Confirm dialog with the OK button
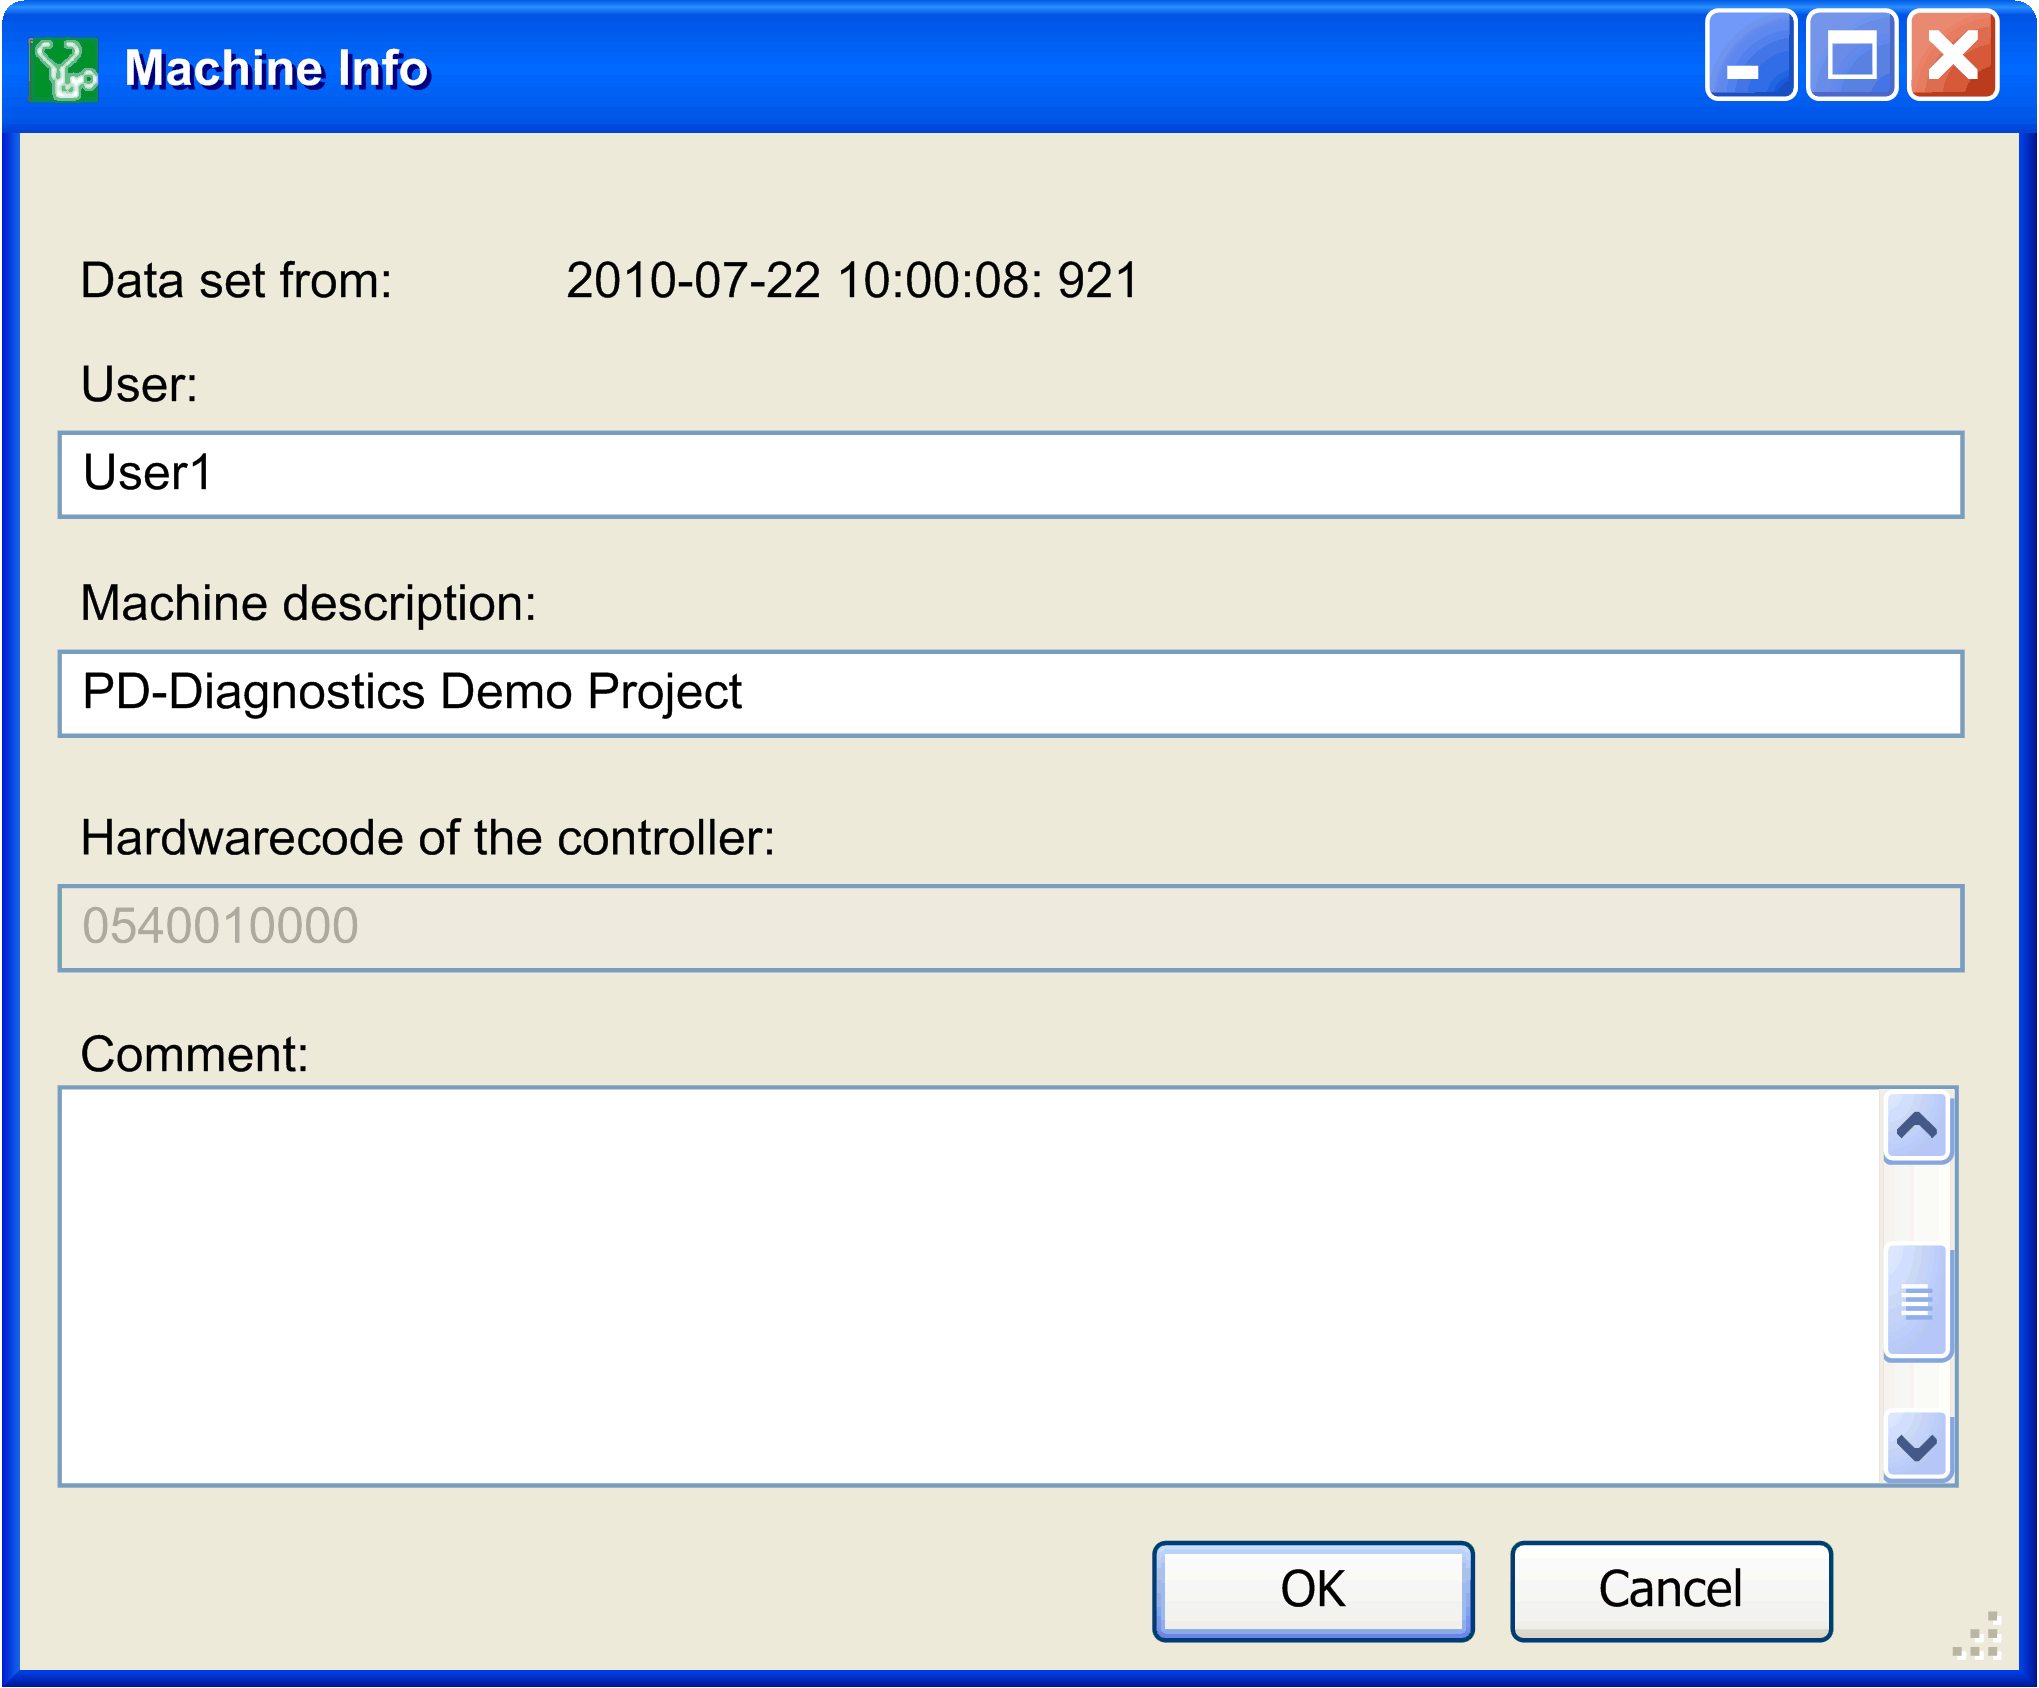 click(x=1312, y=1590)
